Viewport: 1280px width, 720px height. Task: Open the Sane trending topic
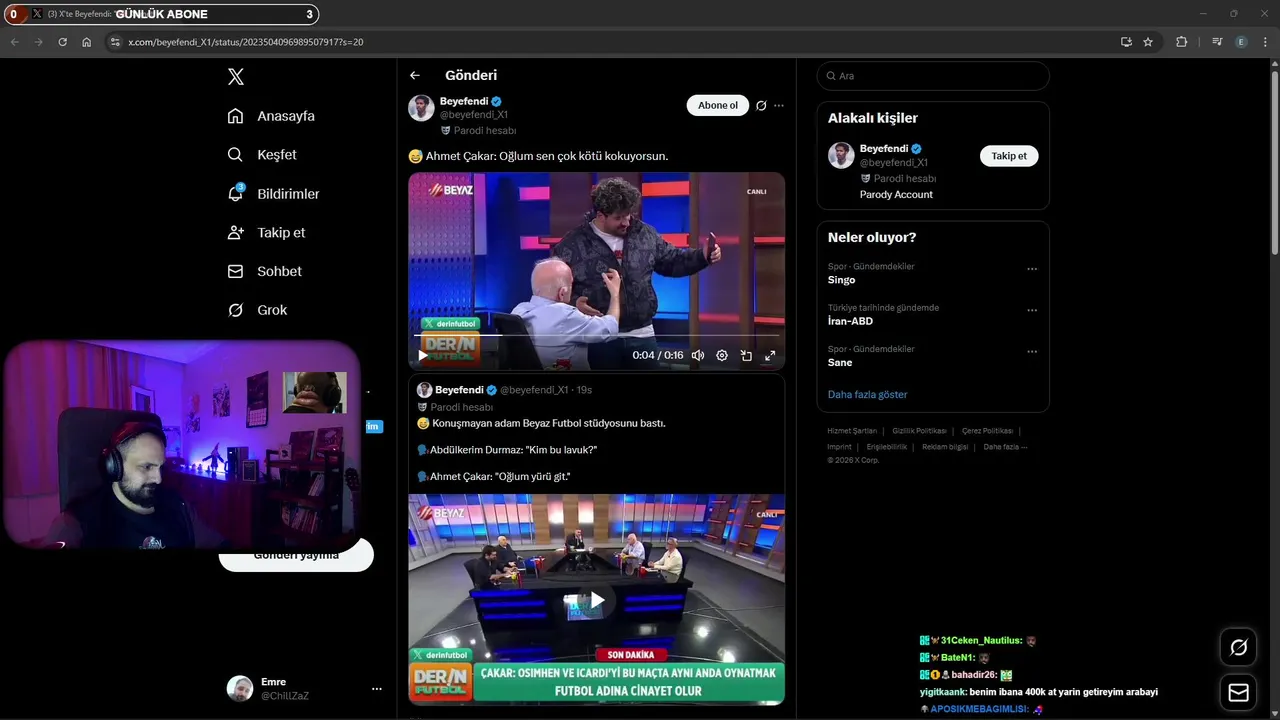point(840,362)
